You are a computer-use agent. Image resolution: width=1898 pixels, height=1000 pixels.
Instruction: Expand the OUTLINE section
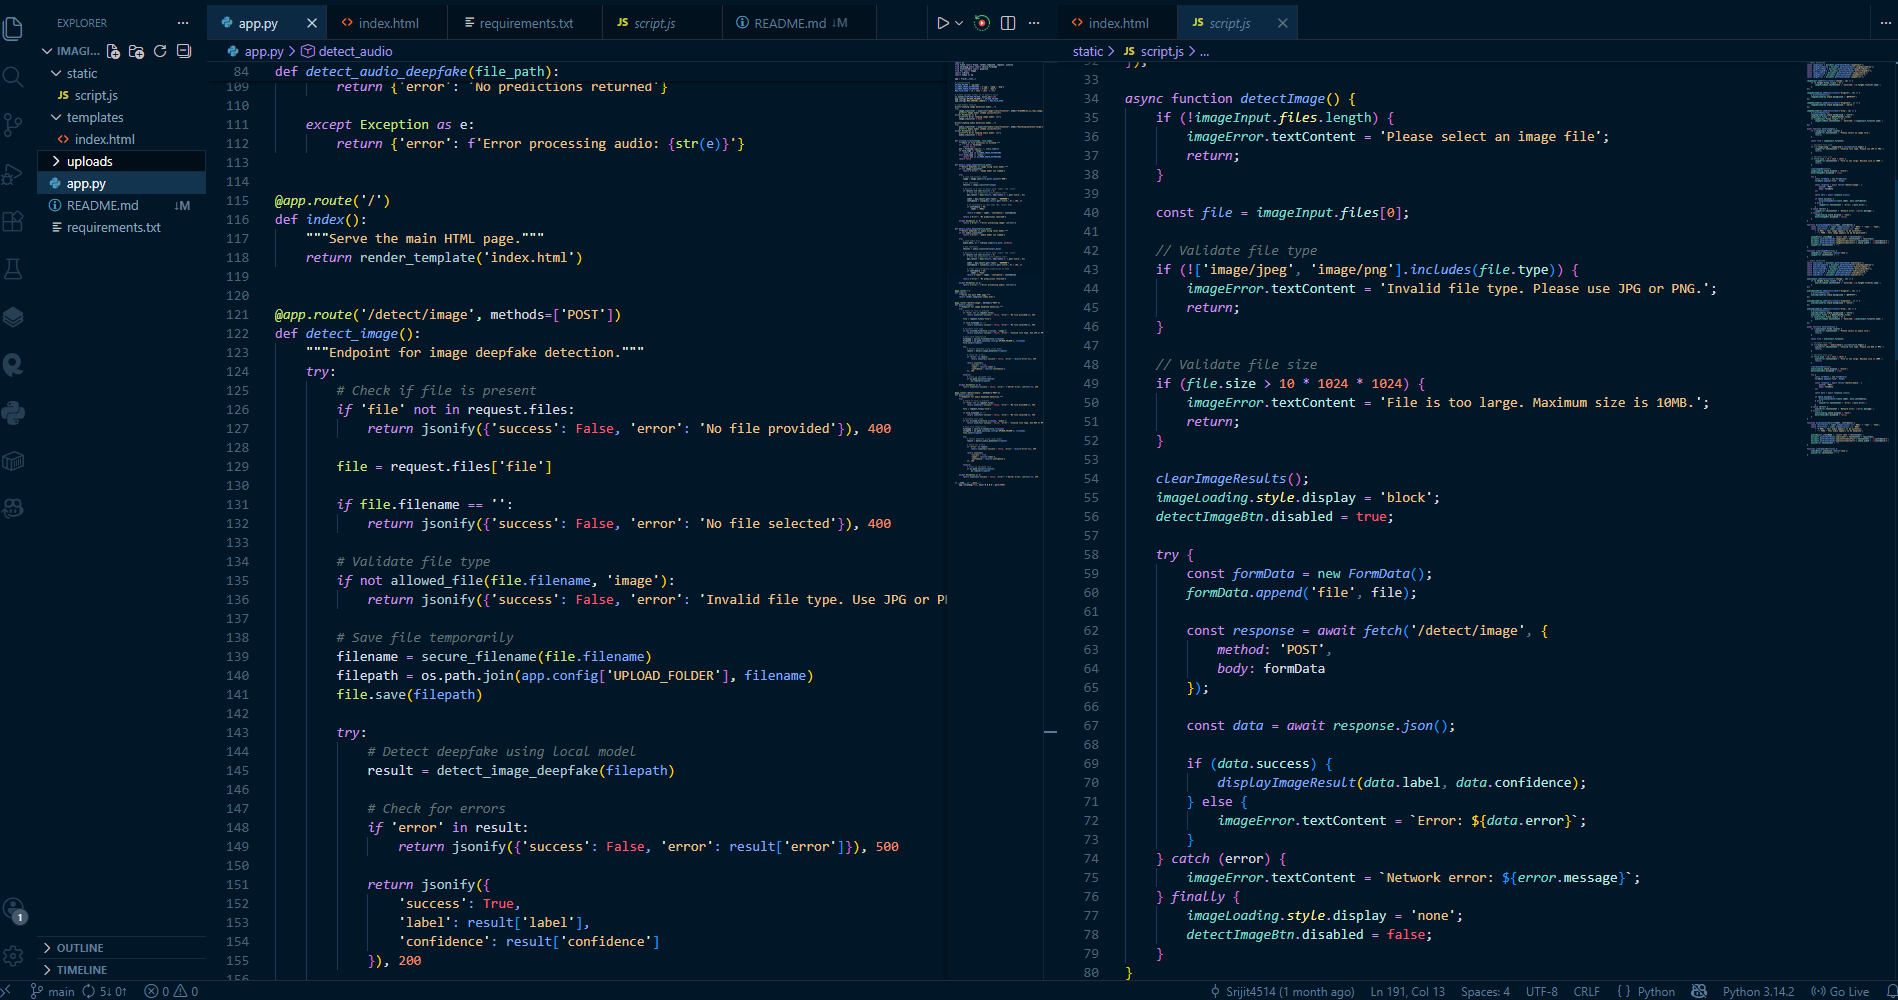coord(80,947)
